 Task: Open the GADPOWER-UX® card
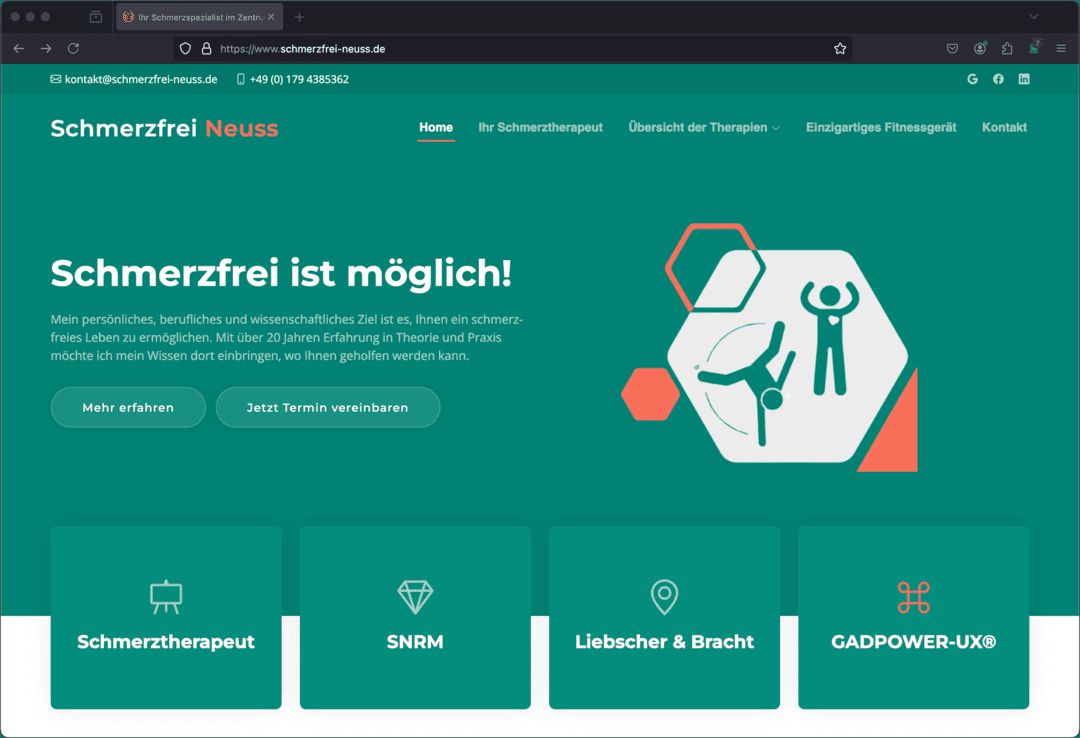pos(913,617)
